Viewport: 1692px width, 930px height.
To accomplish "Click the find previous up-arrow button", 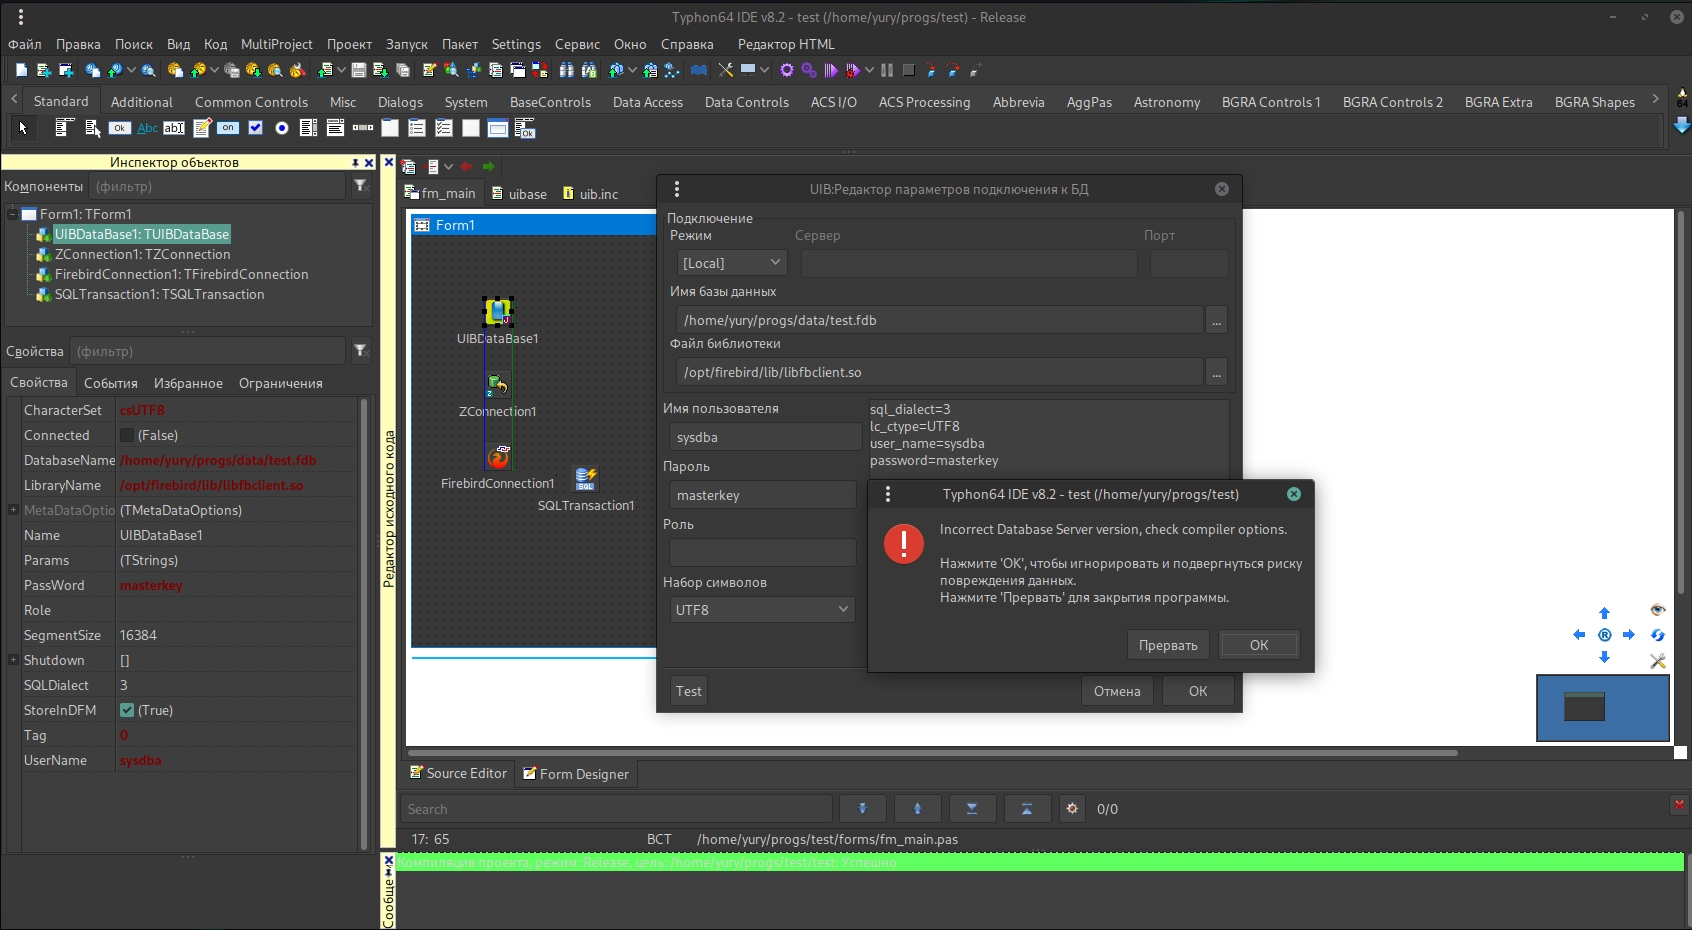I will [x=917, y=808].
